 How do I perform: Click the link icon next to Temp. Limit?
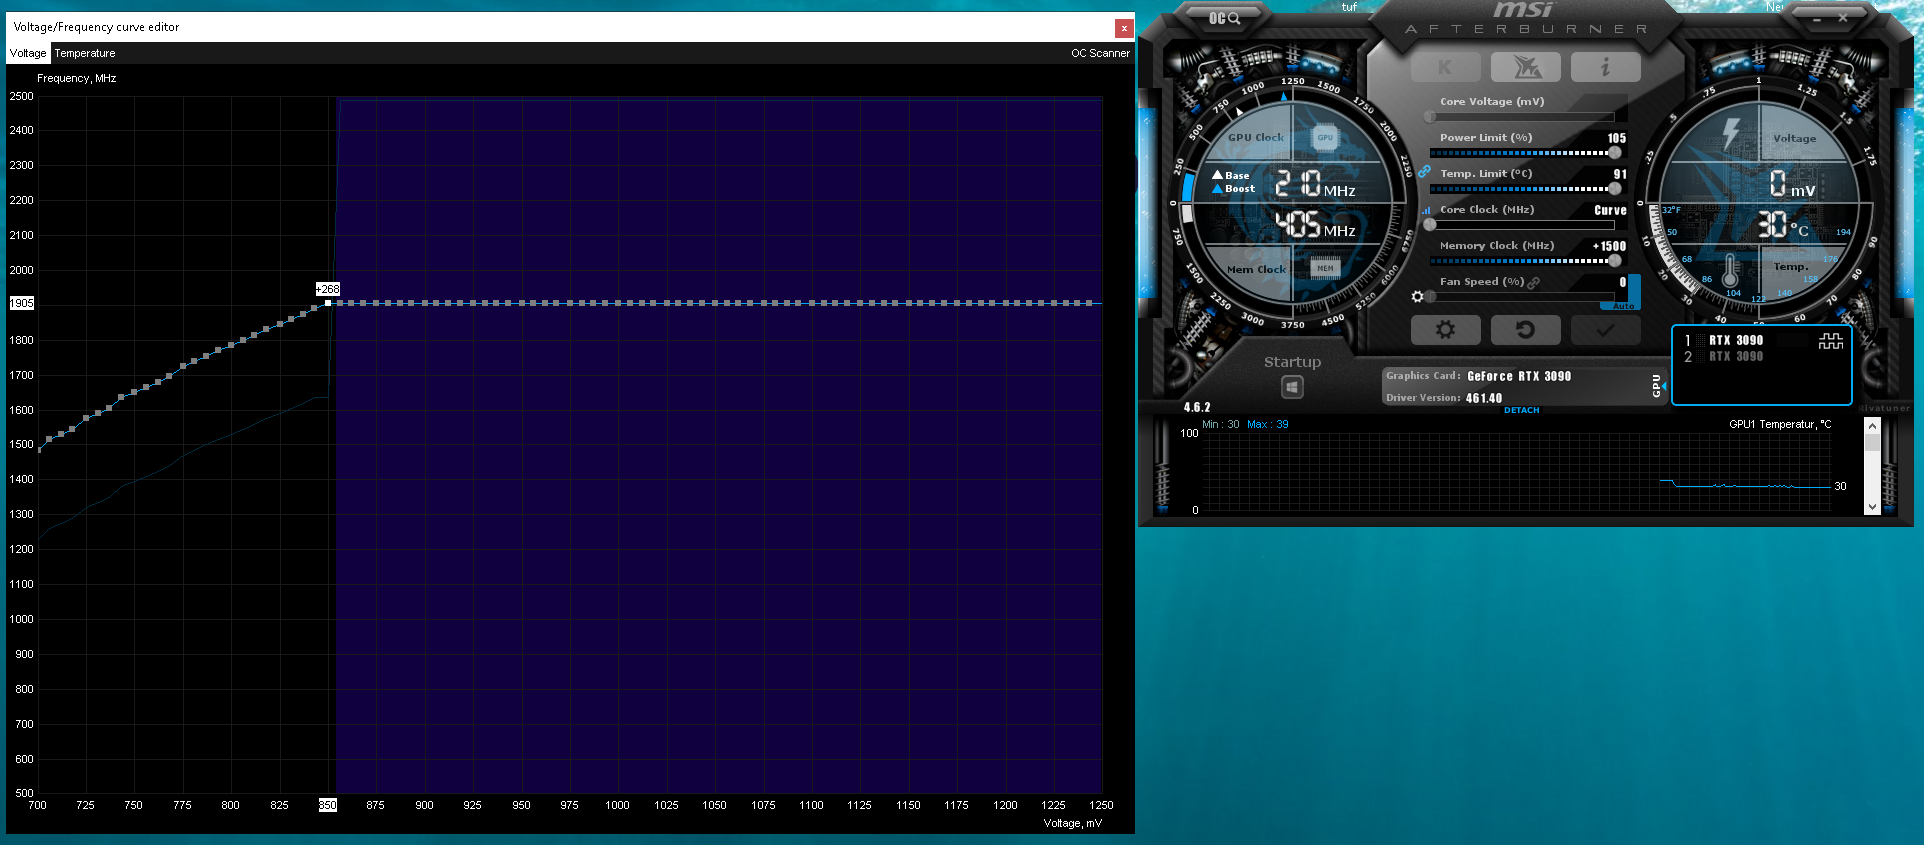pyautogui.click(x=1424, y=172)
